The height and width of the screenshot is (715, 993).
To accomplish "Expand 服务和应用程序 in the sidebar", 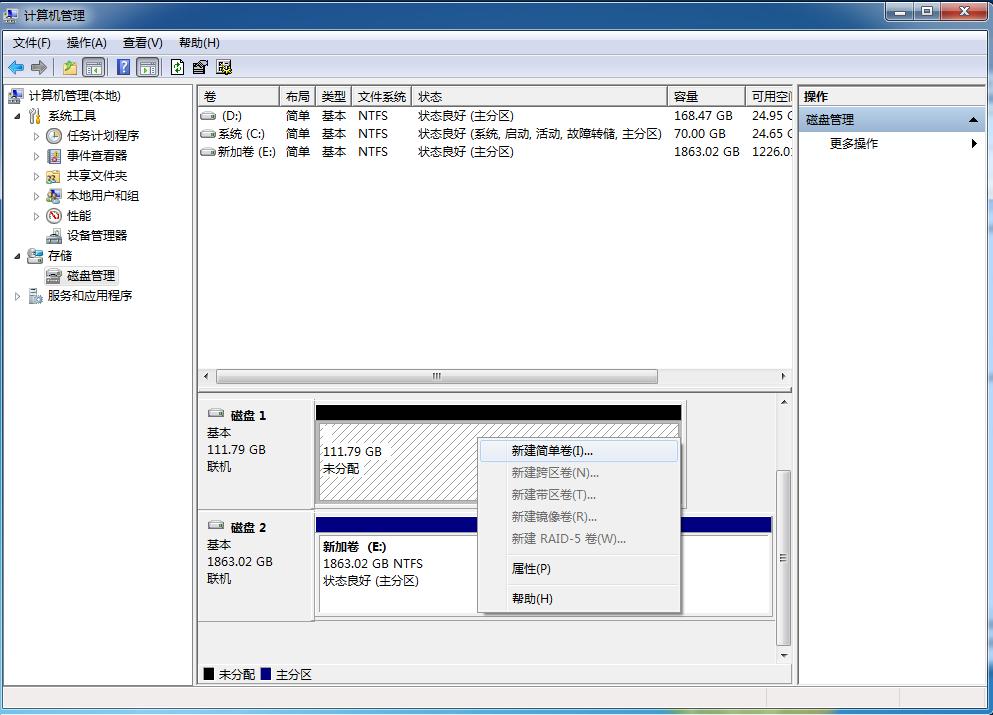I will coord(17,295).
